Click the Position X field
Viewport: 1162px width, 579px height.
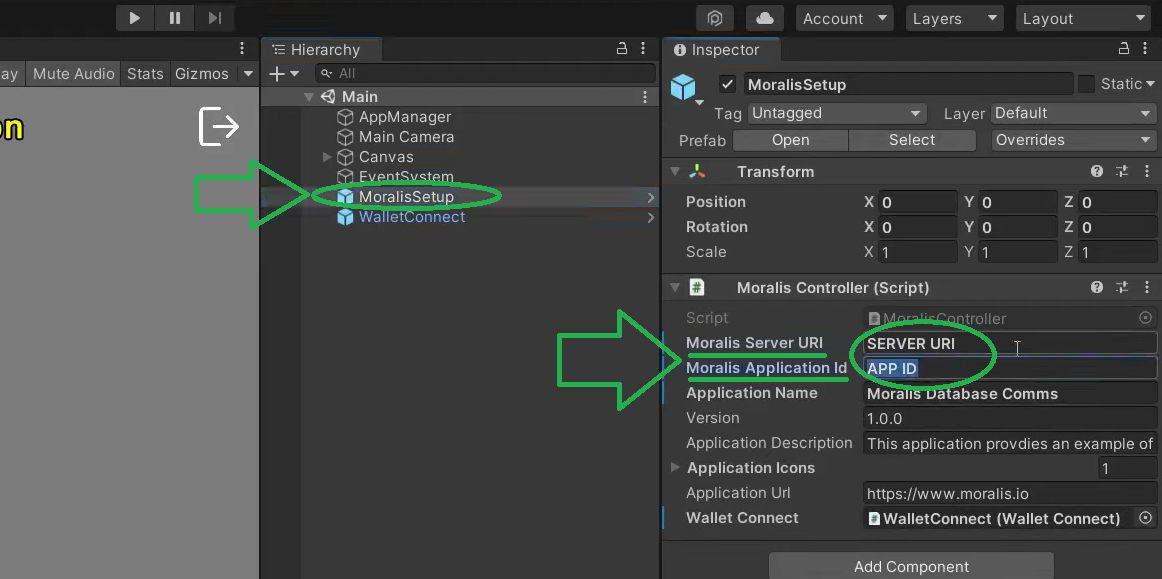pyautogui.click(x=918, y=202)
